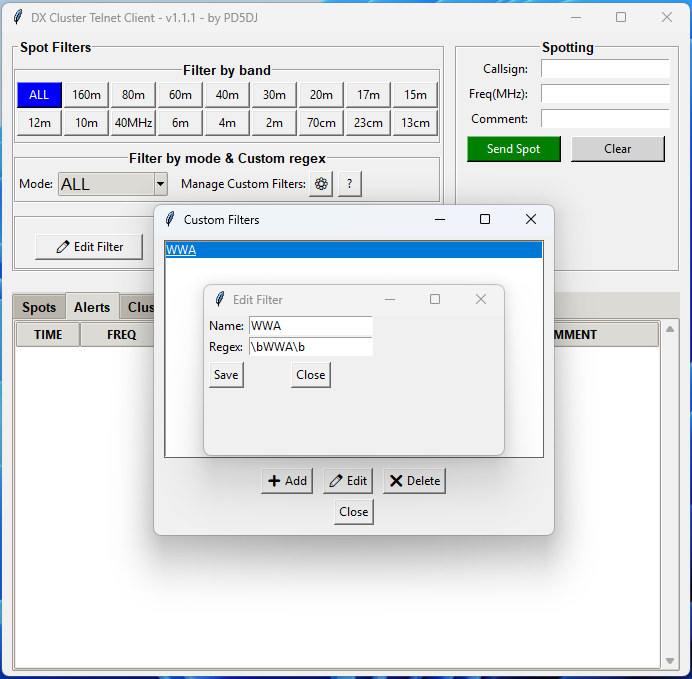692x679 pixels.
Task: Minimize the Custom Filters dialog
Action: 439,219
